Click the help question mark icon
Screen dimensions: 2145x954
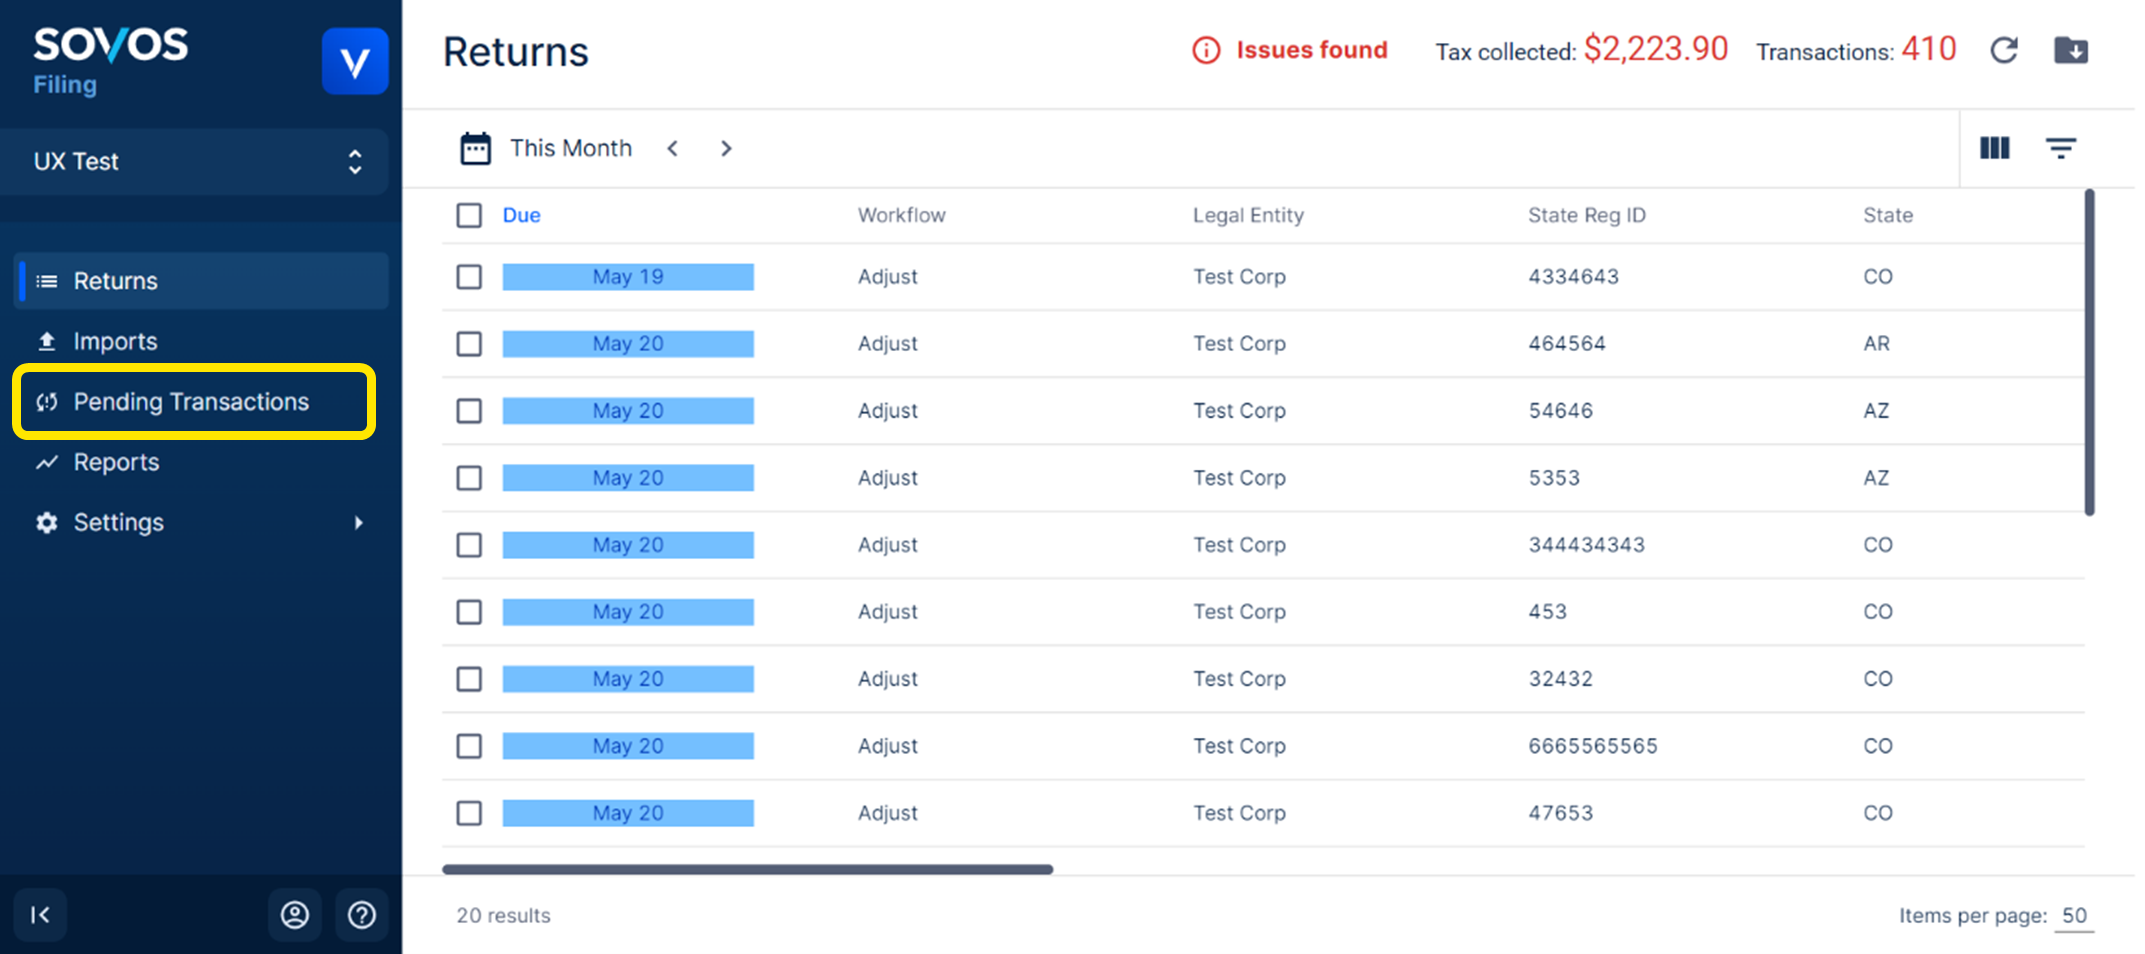point(361,914)
